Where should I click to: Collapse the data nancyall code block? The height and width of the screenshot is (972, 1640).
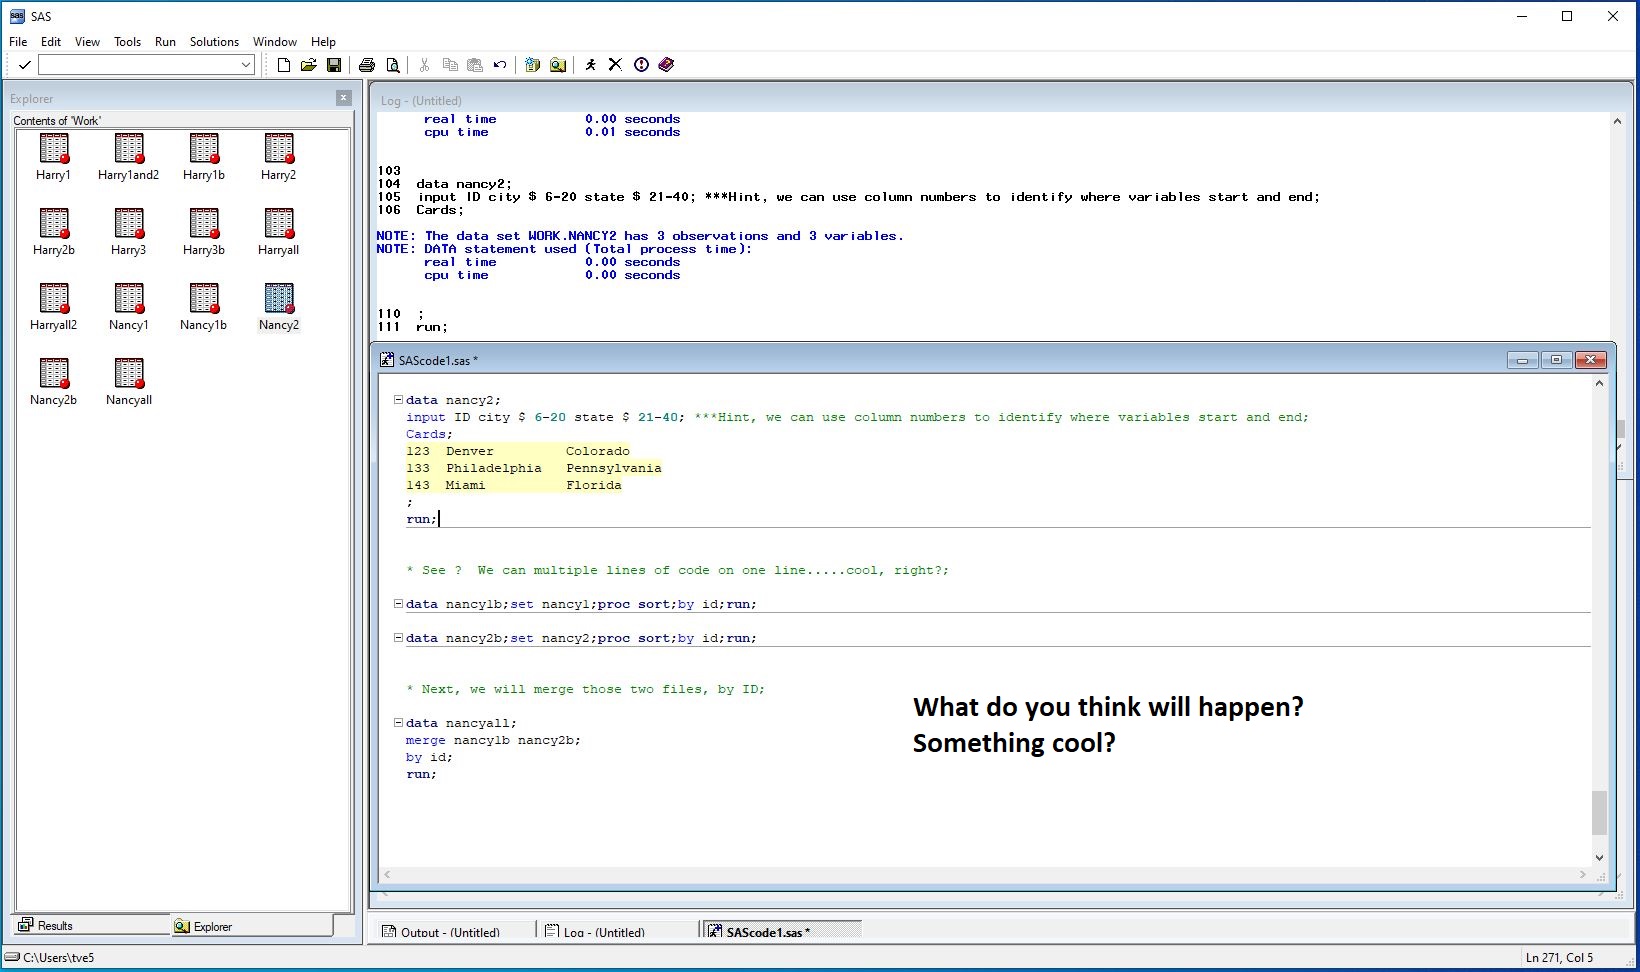pyautogui.click(x=398, y=723)
